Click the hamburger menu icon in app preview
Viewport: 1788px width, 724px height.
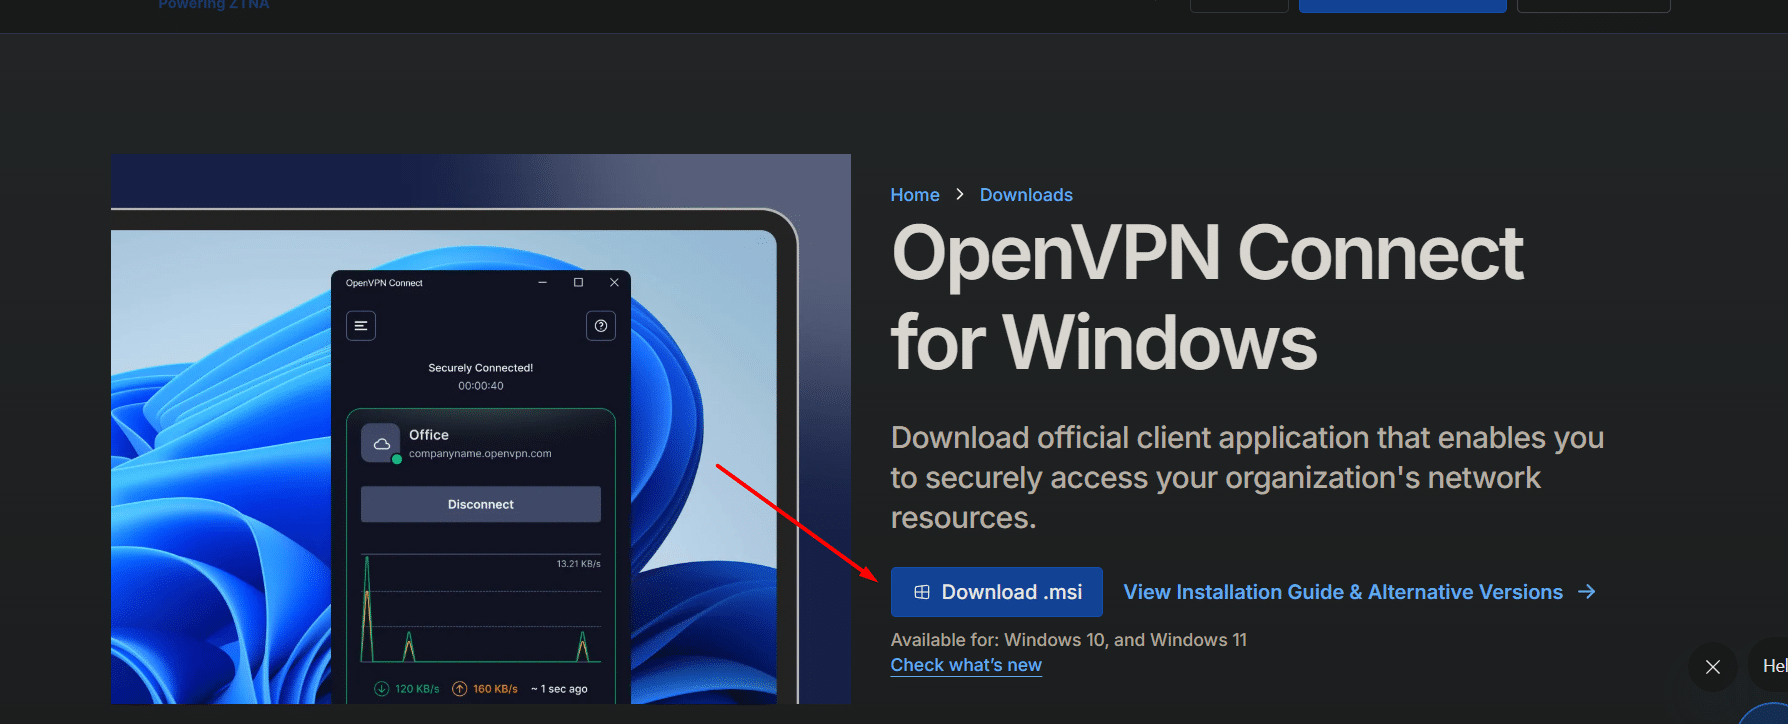click(361, 326)
